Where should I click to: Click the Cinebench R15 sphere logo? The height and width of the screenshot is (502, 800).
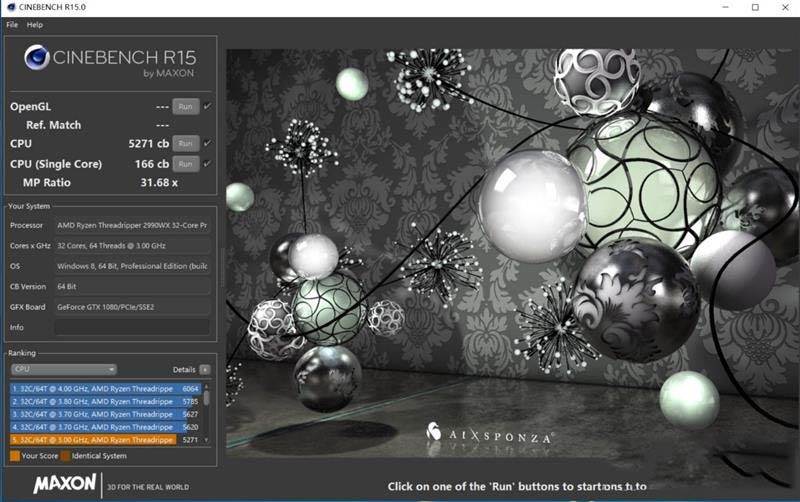[38, 59]
